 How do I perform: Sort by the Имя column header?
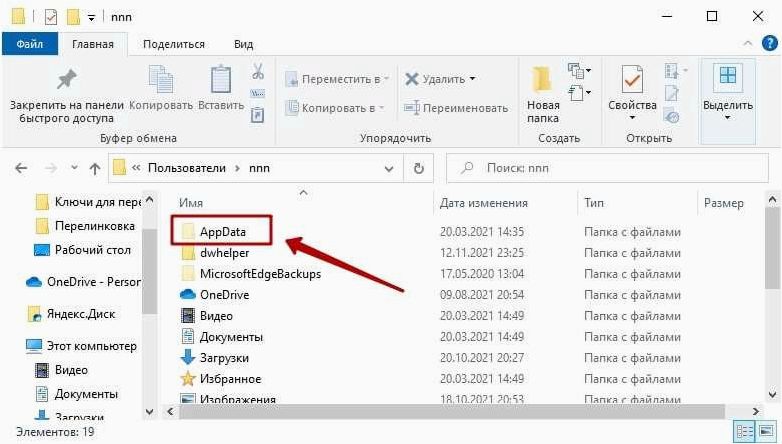(191, 203)
